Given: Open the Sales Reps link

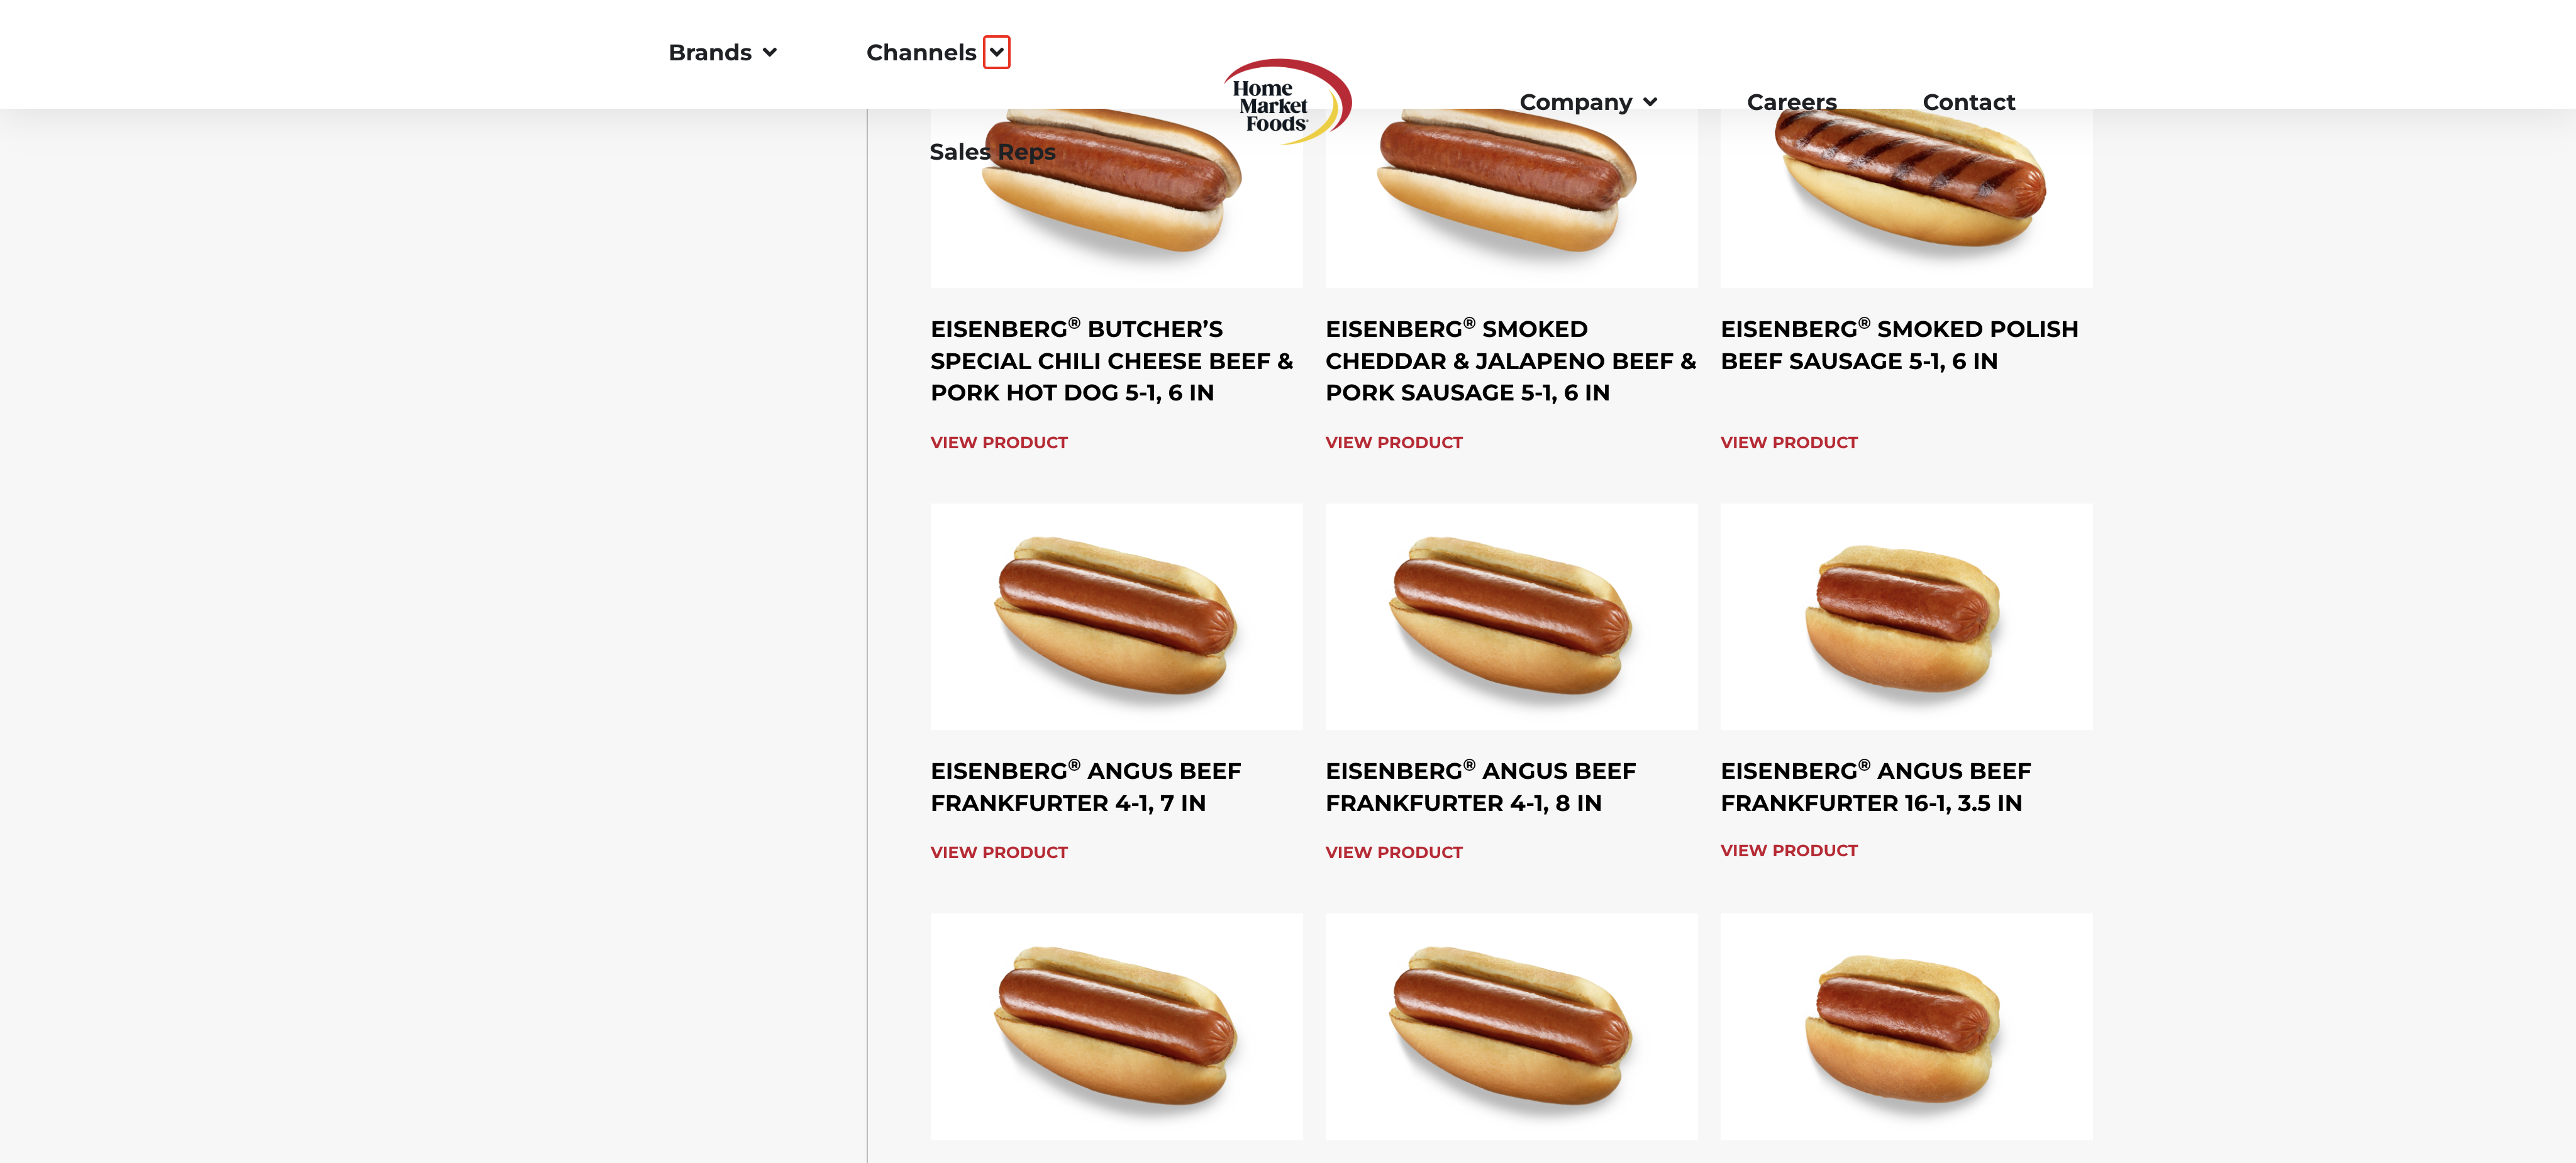Looking at the screenshot, I should pos(992,152).
